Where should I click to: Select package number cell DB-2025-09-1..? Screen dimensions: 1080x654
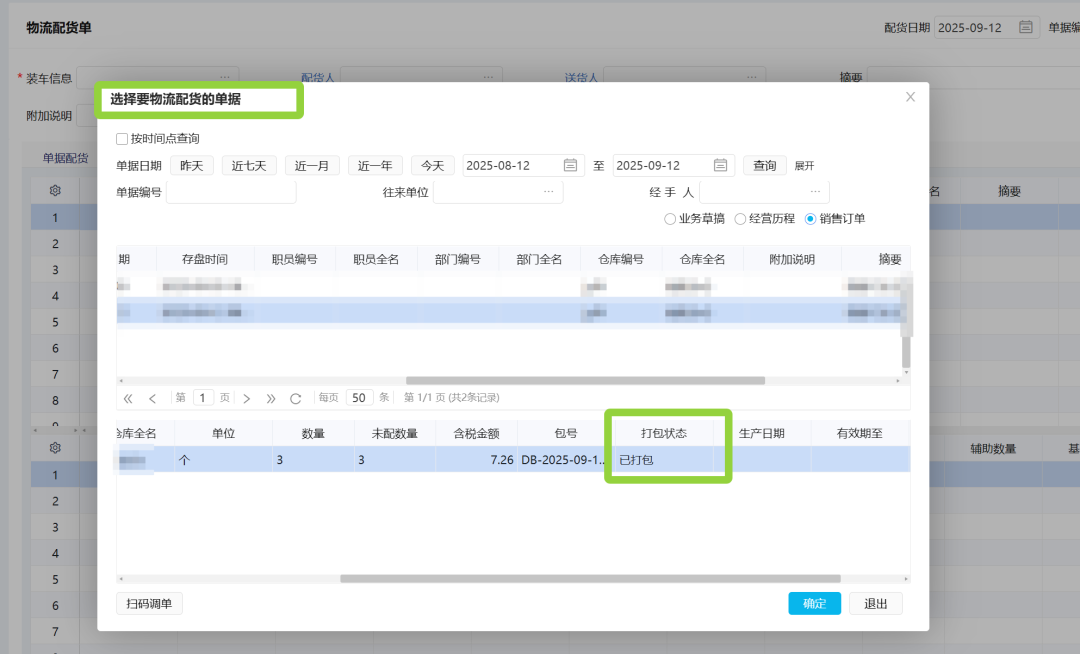[565, 459]
